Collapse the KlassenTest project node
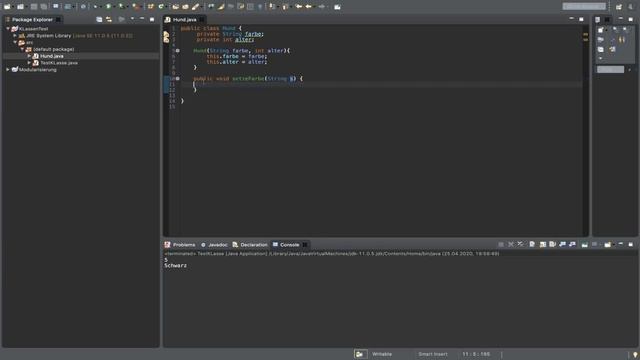 click(8, 29)
